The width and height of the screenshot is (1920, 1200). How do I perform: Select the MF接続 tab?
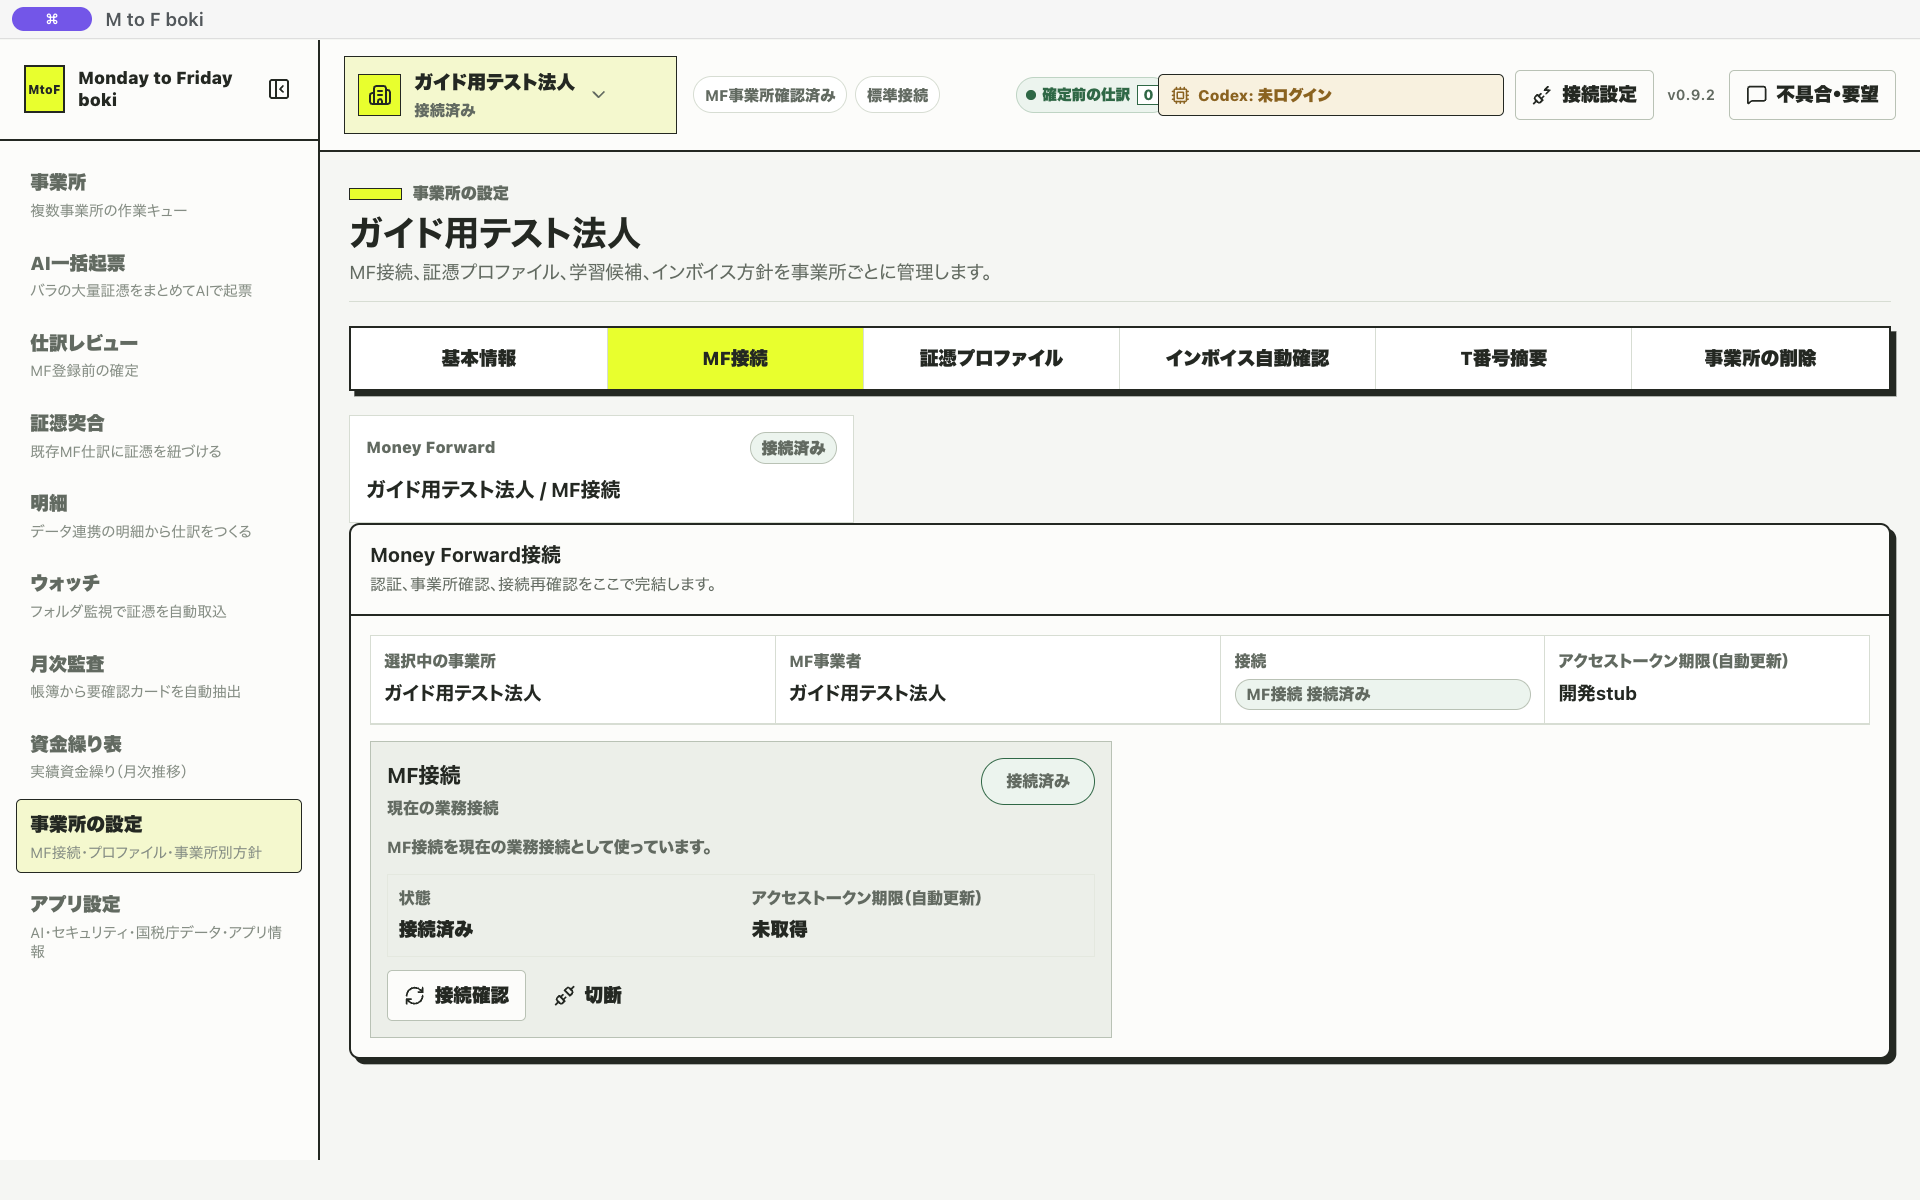pyautogui.click(x=735, y=358)
